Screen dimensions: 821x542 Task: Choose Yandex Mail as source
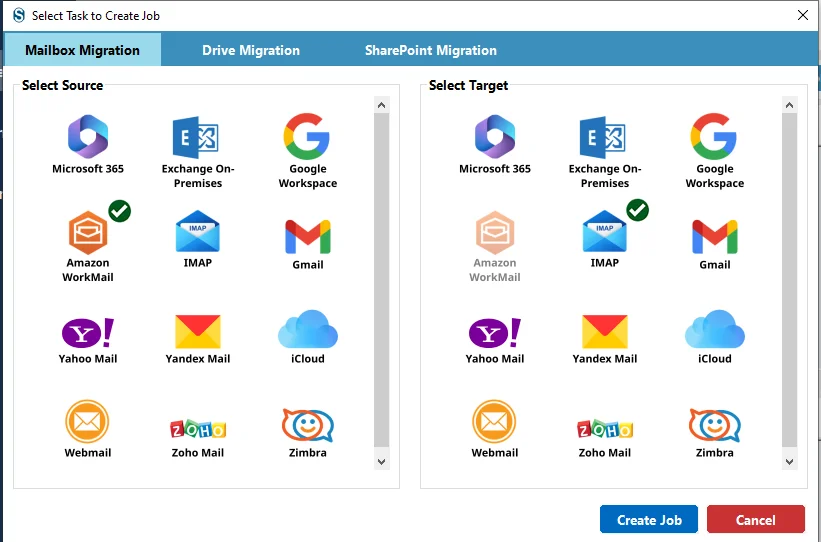(x=198, y=339)
